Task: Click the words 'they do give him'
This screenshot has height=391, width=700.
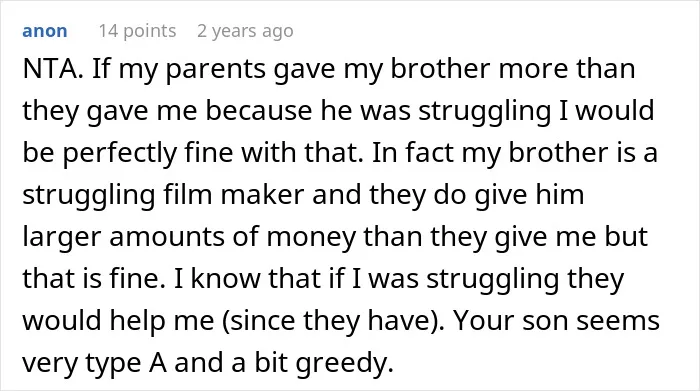Action: [x=477, y=195]
